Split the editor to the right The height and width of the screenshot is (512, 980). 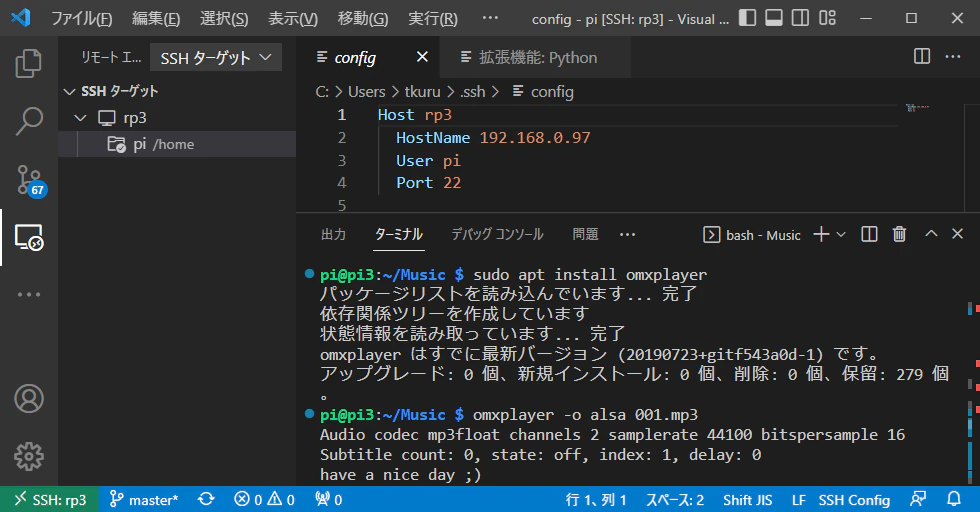click(x=922, y=56)
